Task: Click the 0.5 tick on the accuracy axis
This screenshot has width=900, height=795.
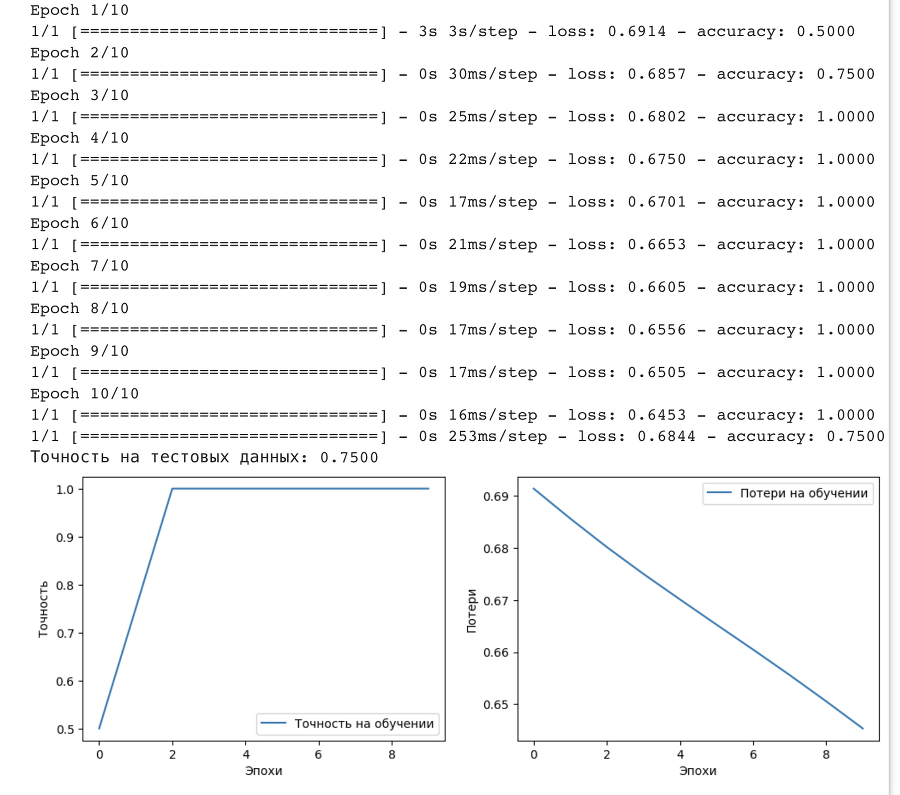Action: (x=67, y=729)
